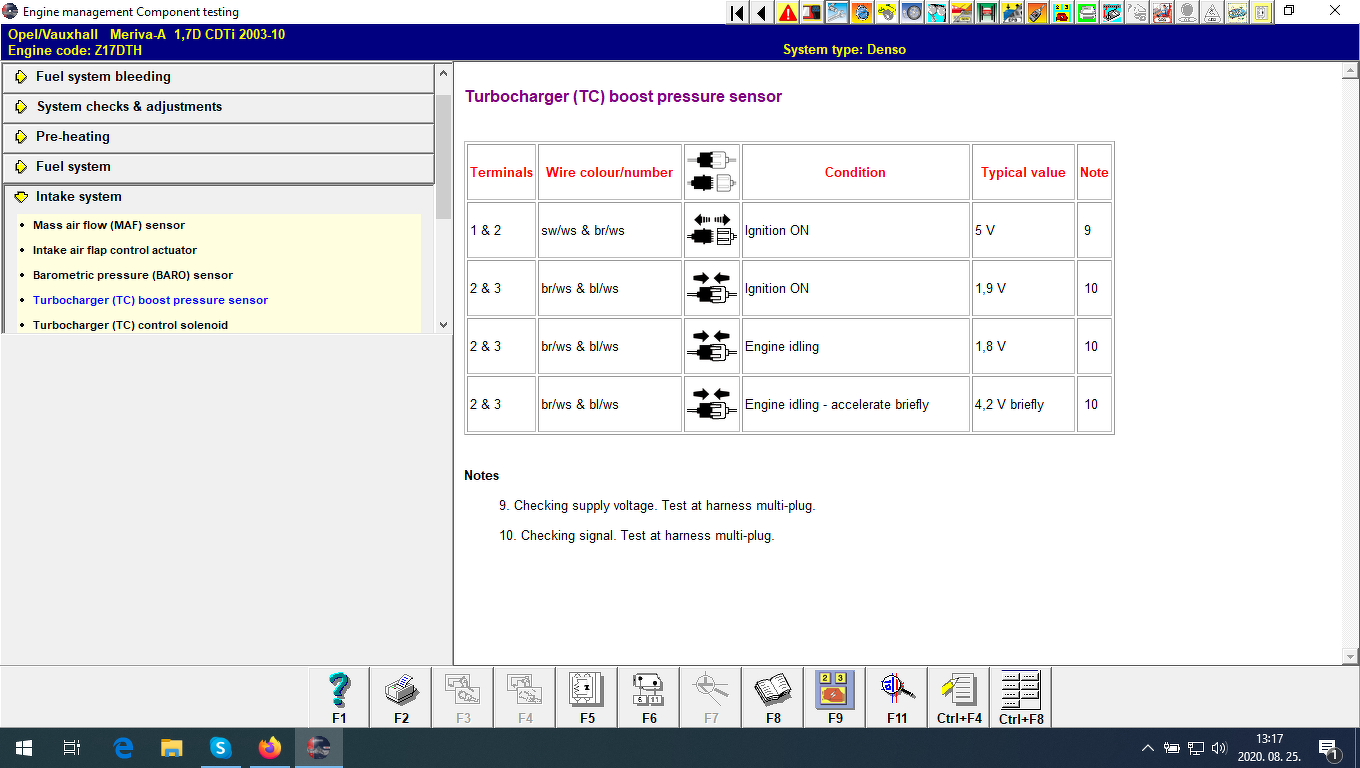Click the Terminals column header
1360x768 pixels.
coord(501,172)
